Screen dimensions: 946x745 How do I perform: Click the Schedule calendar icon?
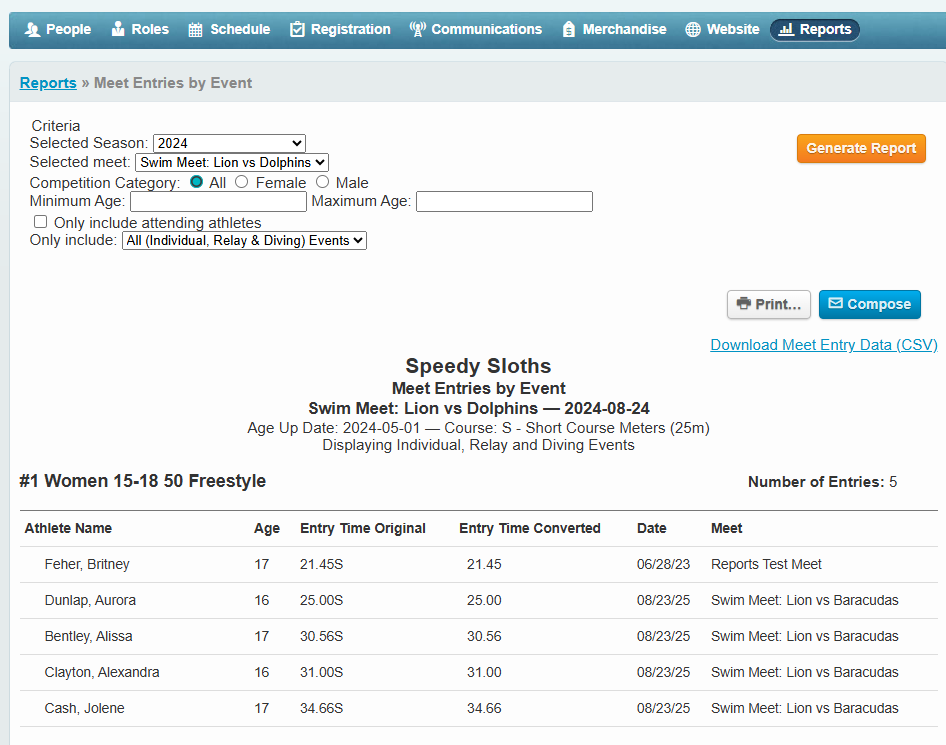tap(196, 30)
